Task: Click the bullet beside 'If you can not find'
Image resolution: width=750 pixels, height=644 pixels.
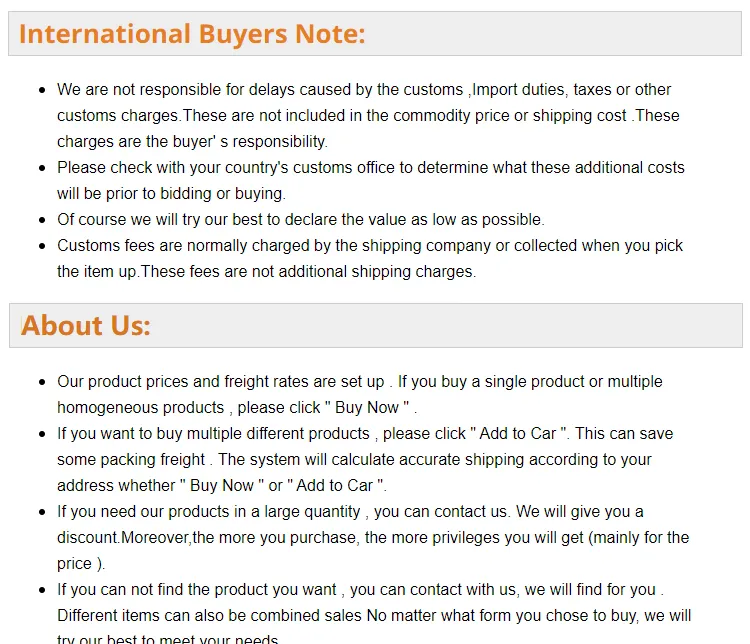Action: pos(43,590)
